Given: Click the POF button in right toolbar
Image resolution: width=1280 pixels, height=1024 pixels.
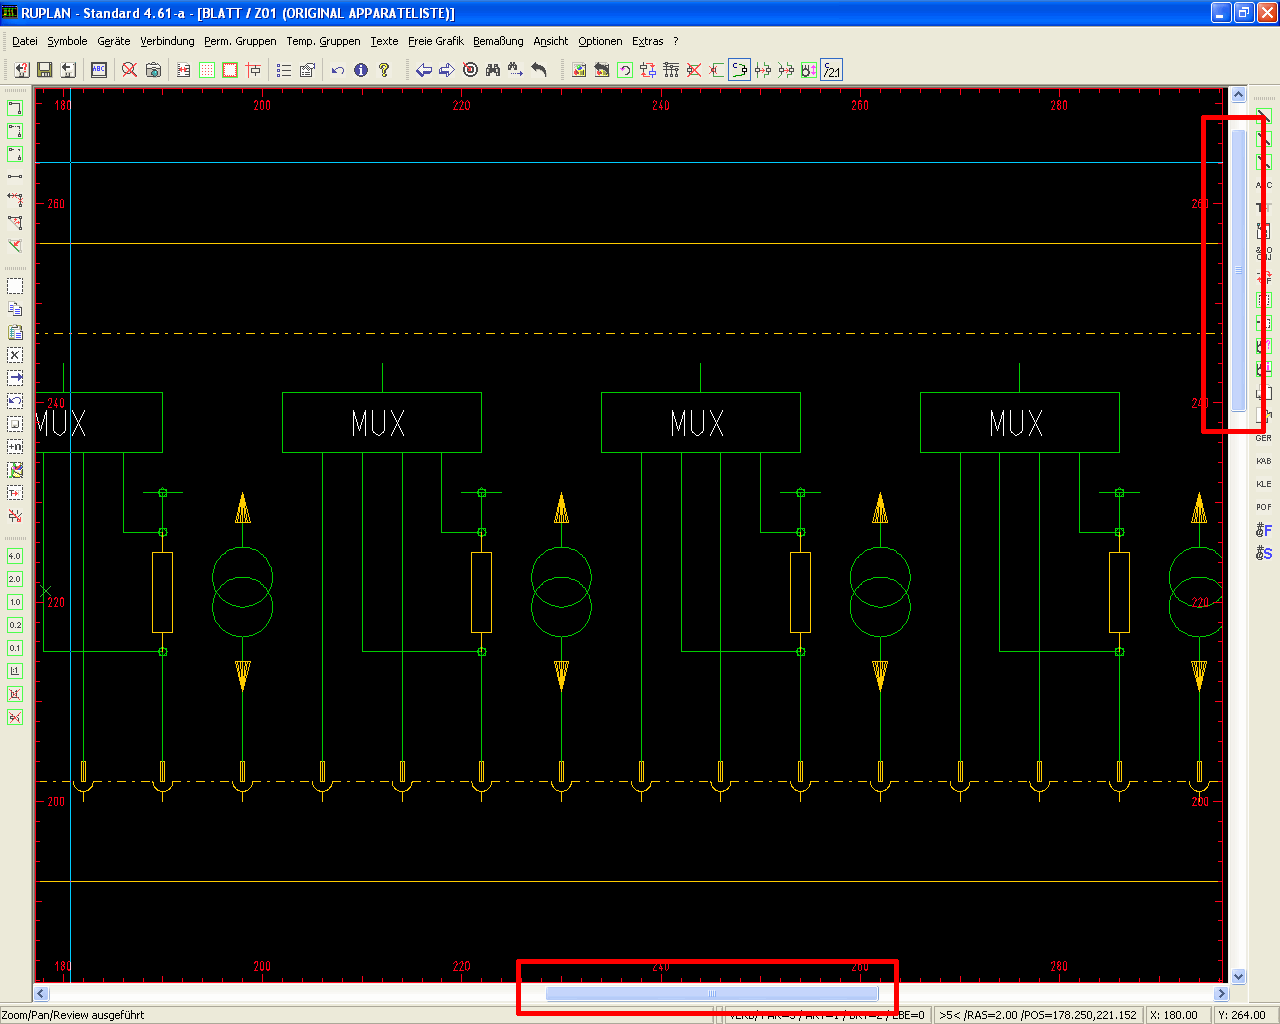Looking at the screenshot, I should (x=1264, y=507).
